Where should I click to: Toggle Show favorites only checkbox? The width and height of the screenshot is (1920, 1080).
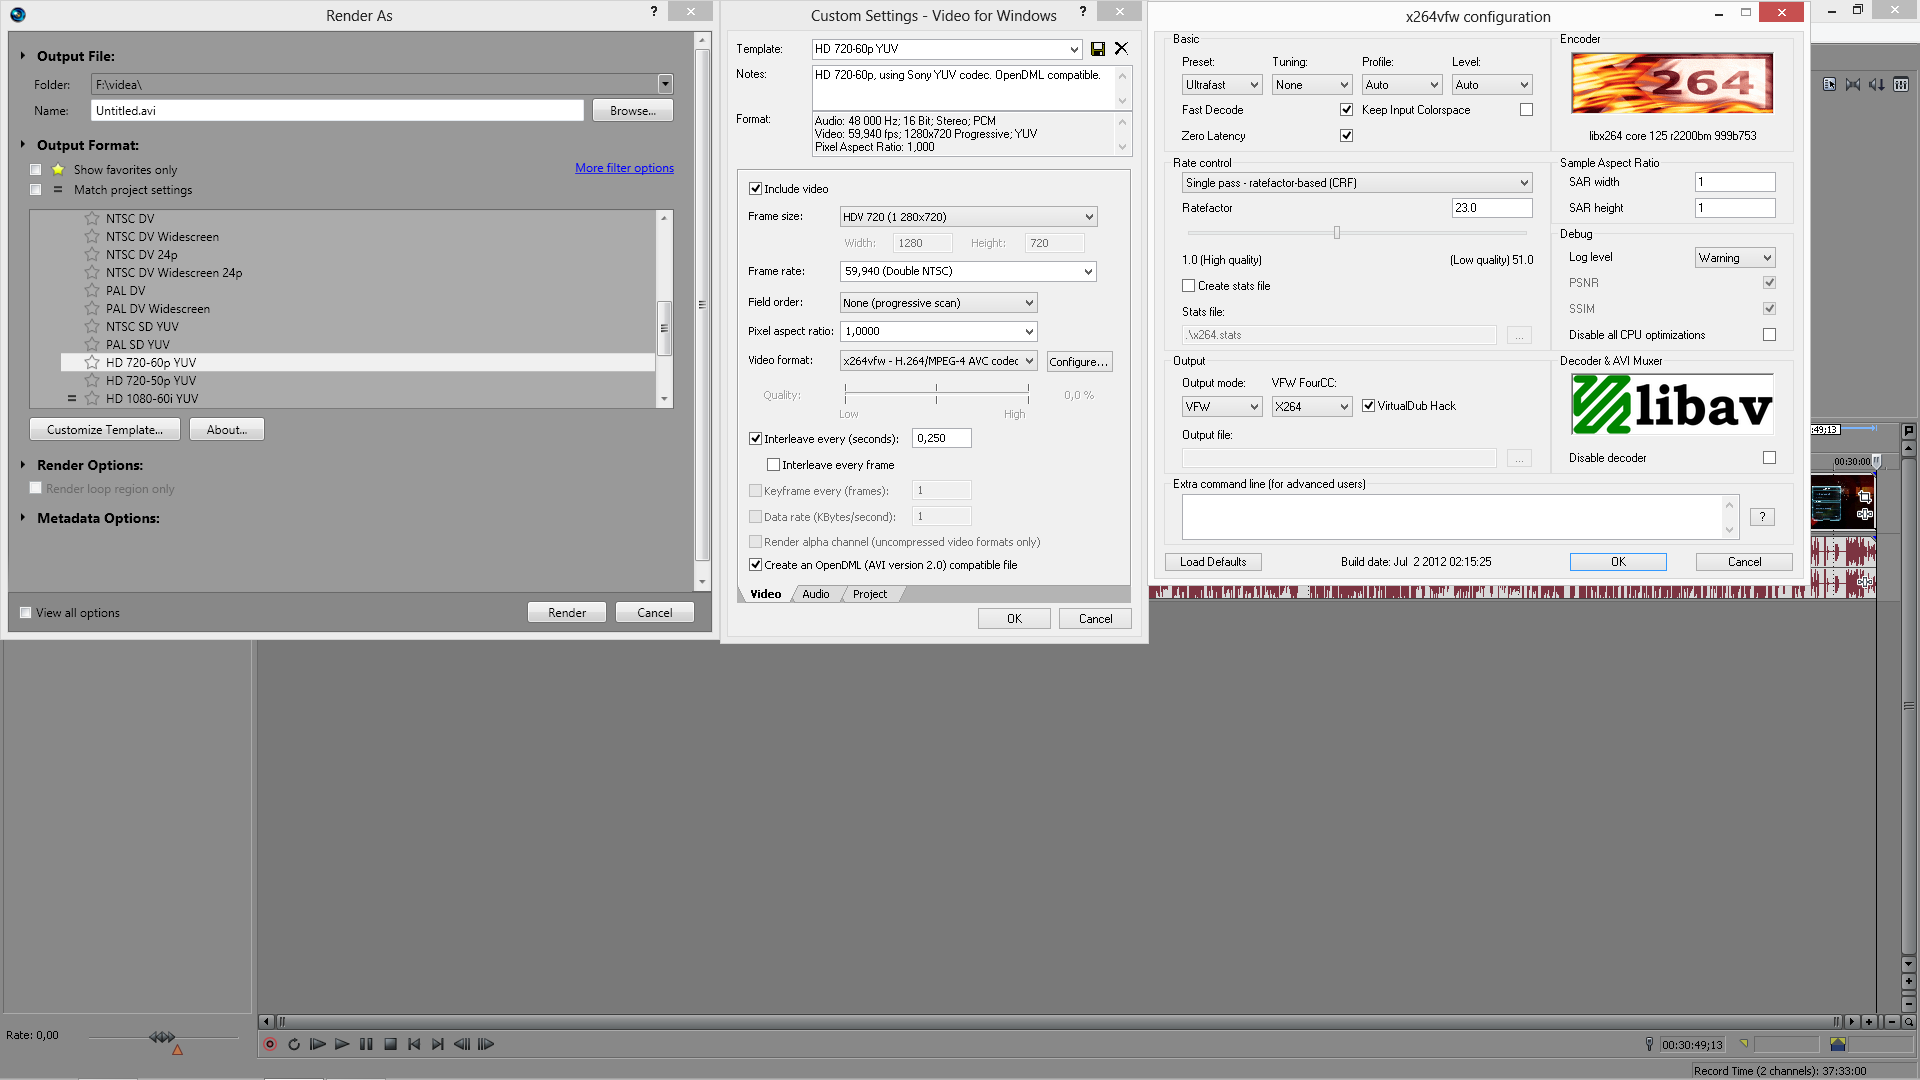tap(36, 170)
